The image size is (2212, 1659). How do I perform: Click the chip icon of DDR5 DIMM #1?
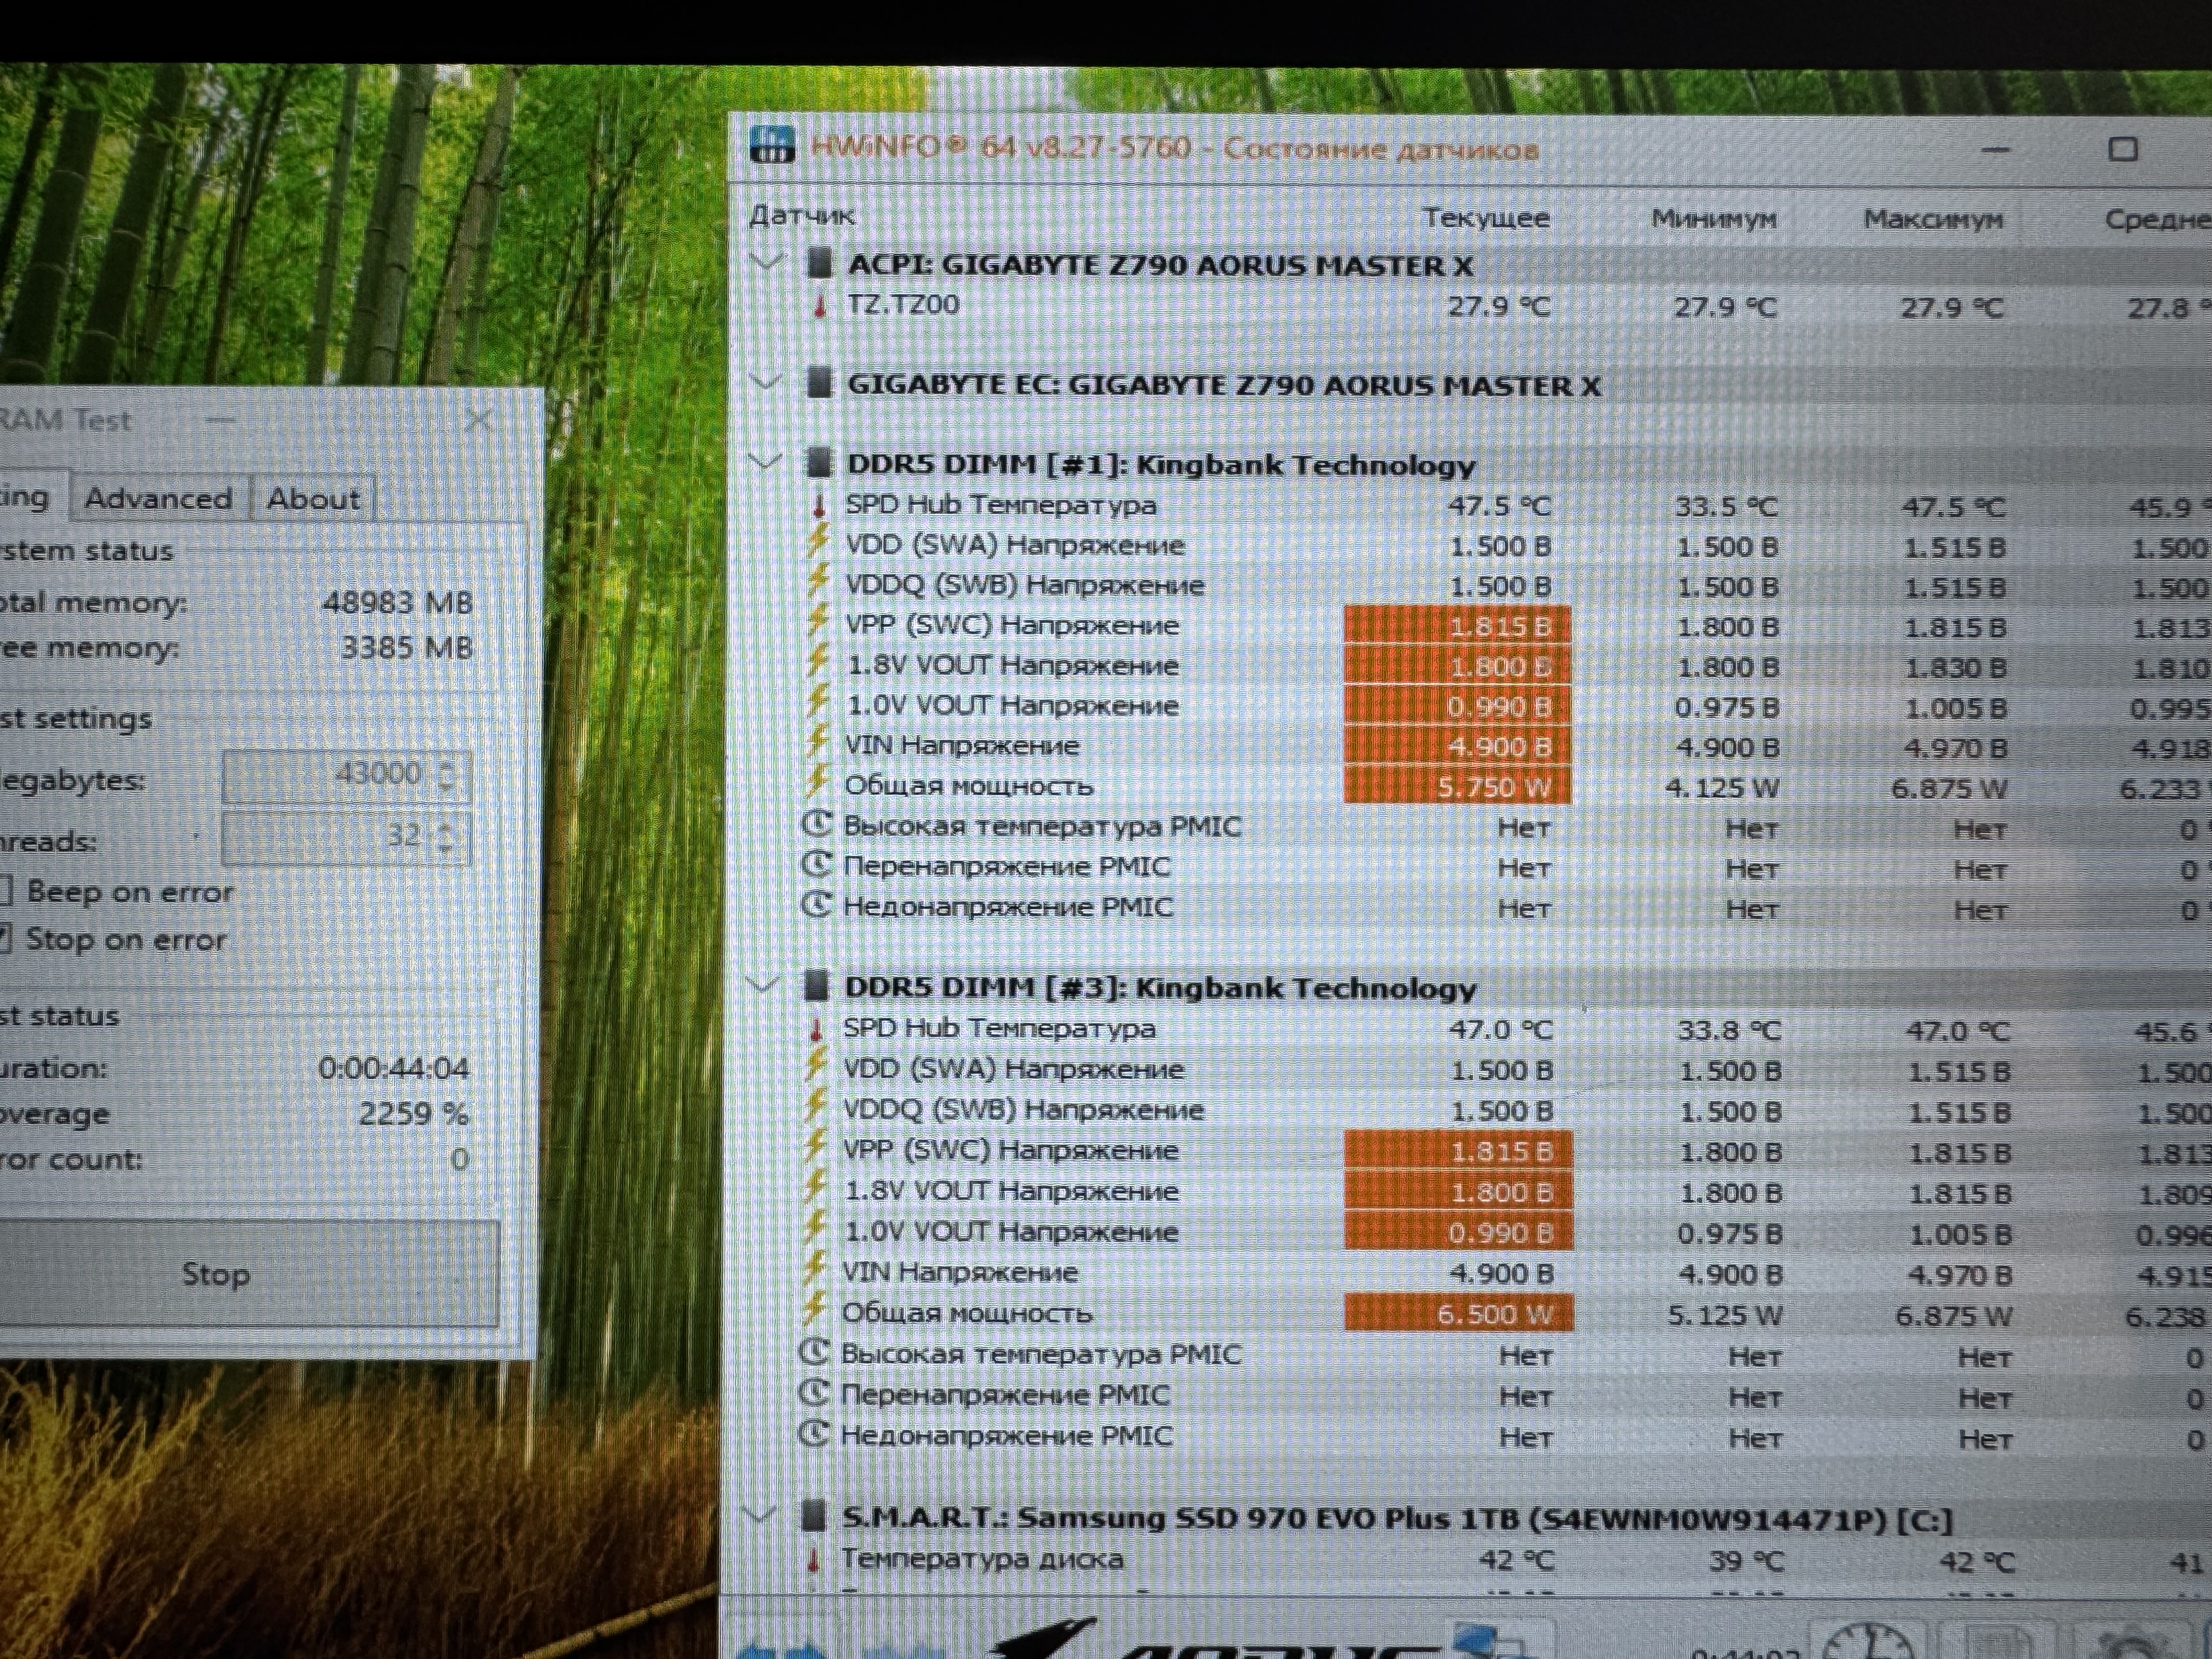(819, 463)
